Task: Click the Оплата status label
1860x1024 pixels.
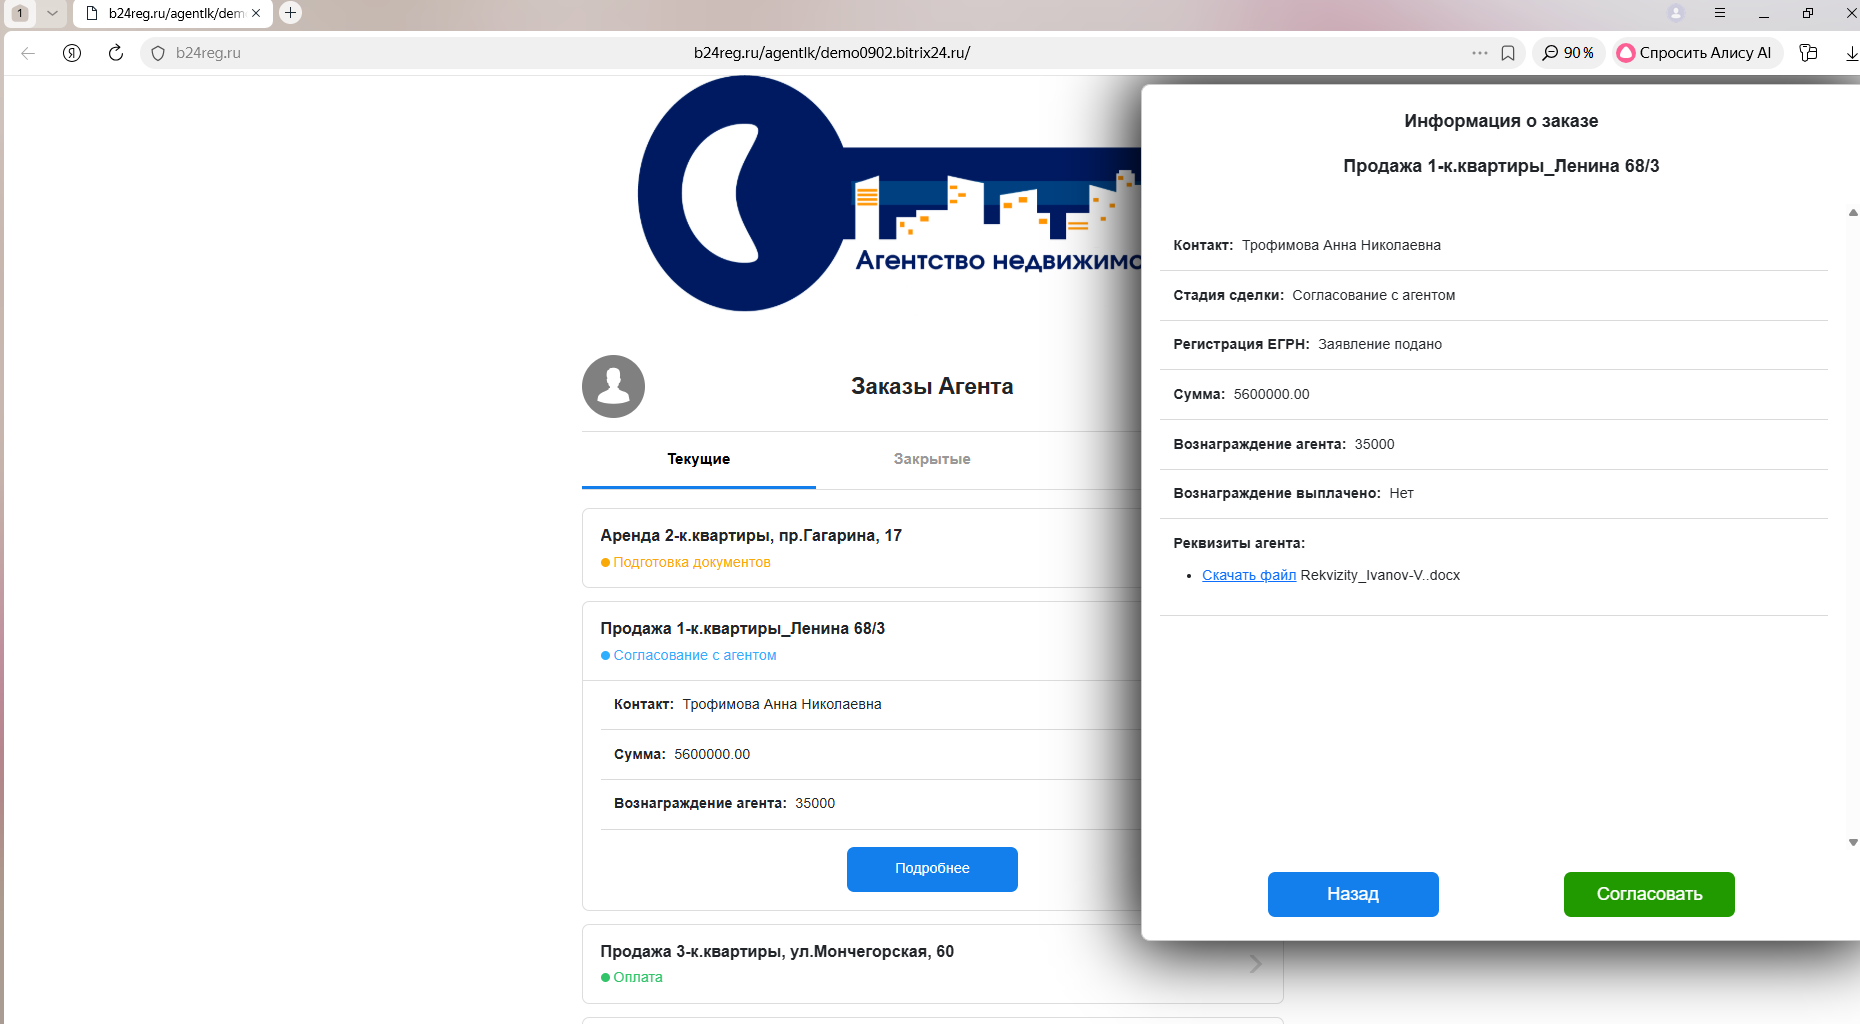Action: point(638,977)
